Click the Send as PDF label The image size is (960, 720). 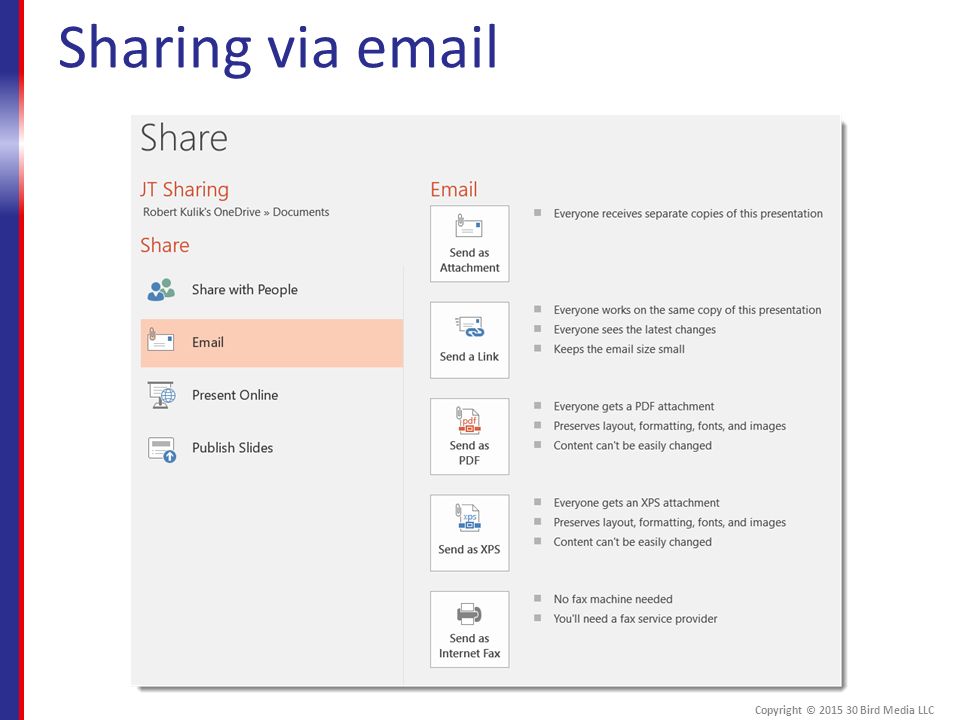[x=470, y=453]
